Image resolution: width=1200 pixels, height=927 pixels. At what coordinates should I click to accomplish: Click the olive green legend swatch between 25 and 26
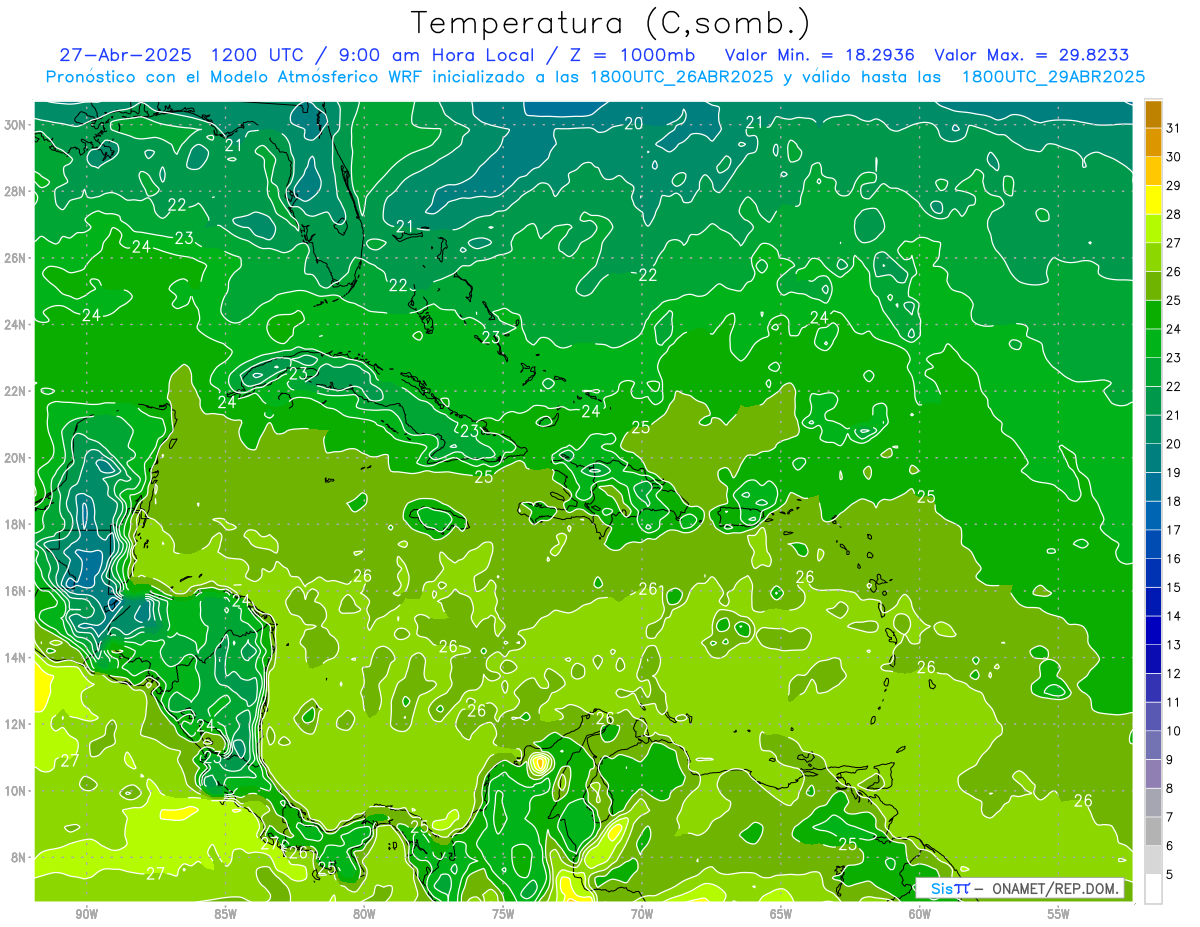tap(1153, 286)
